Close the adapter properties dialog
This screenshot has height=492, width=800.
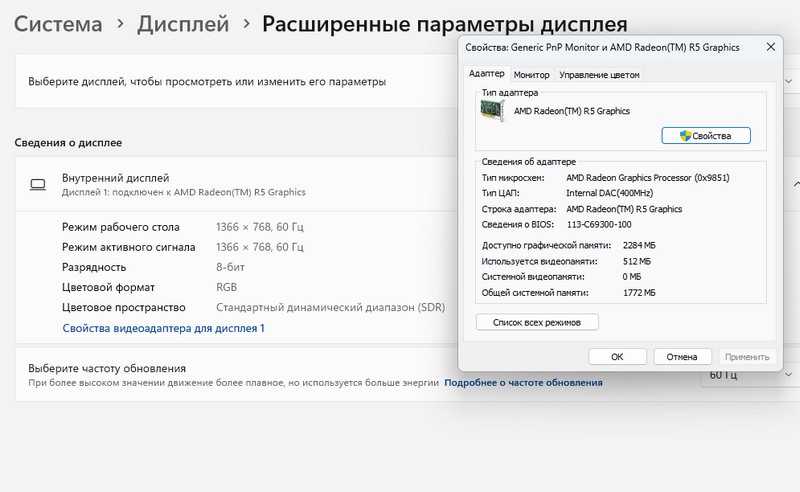tap(770, 46)
